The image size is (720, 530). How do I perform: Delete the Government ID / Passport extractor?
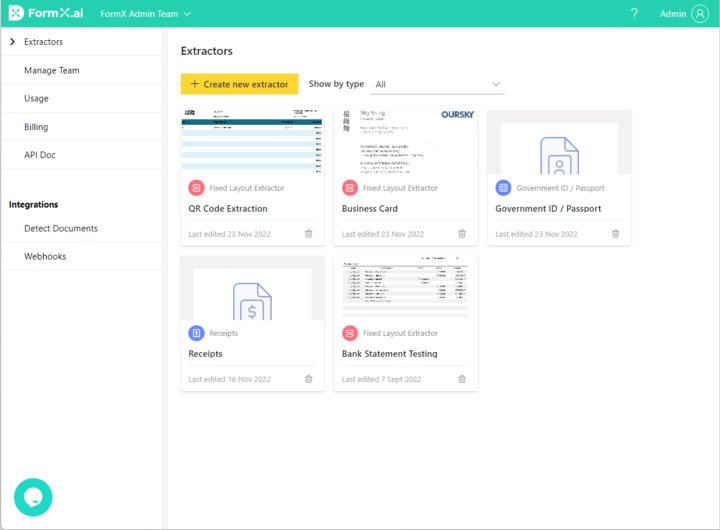coord(615,234)
